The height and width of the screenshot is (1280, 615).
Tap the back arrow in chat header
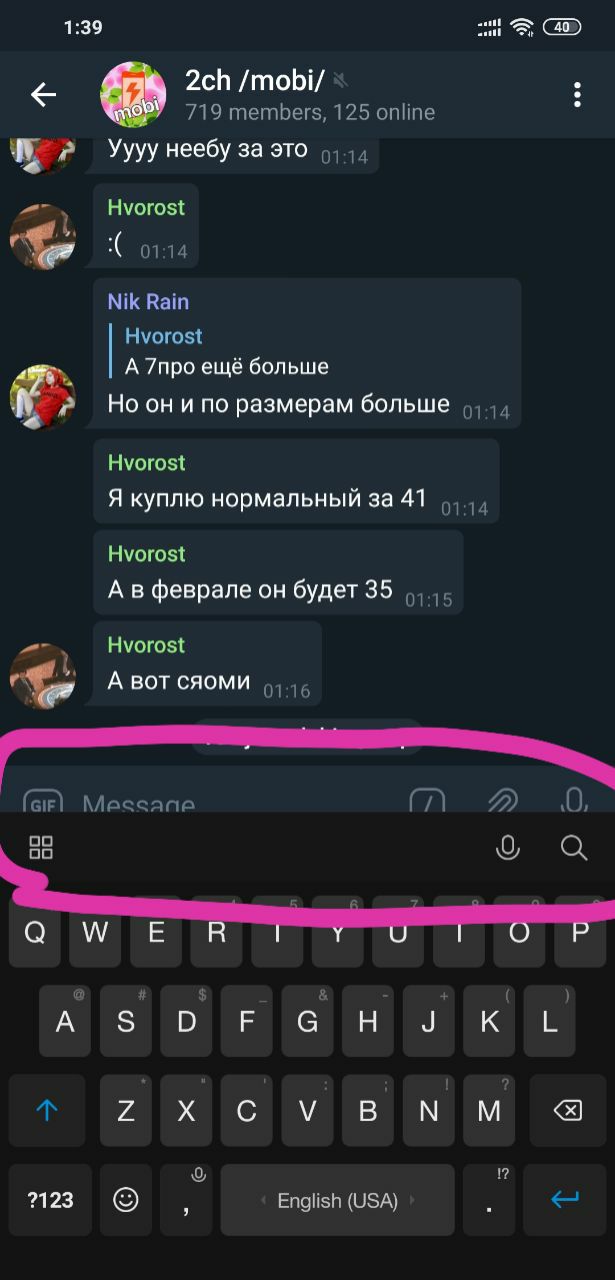(x=43, y=95)
